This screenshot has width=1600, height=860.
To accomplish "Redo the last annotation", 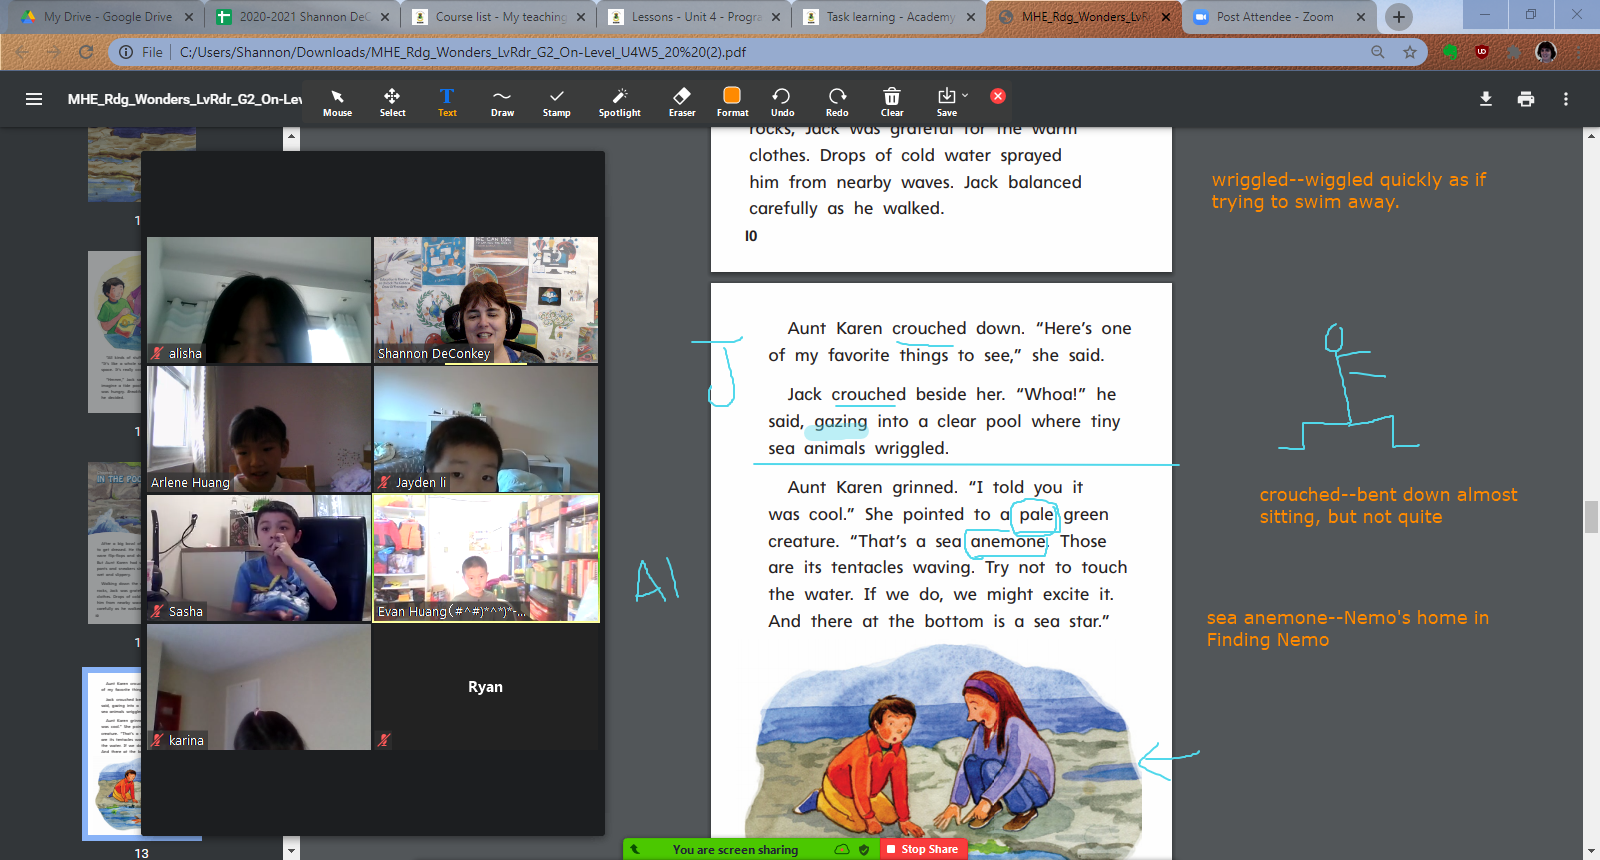I will [837, 101].
